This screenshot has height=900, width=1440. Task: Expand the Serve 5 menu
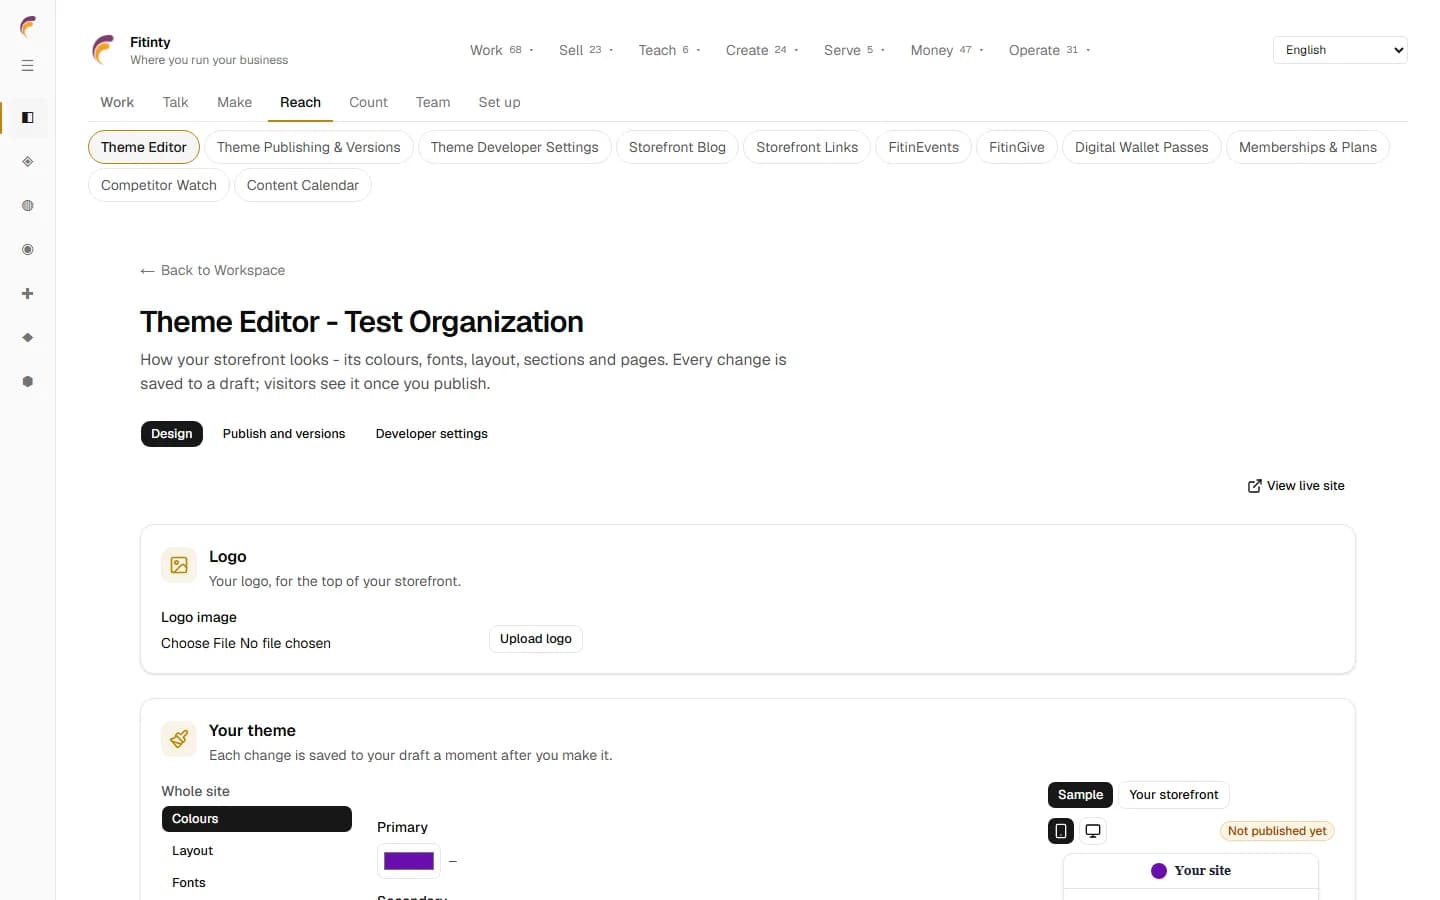point(854,50)
